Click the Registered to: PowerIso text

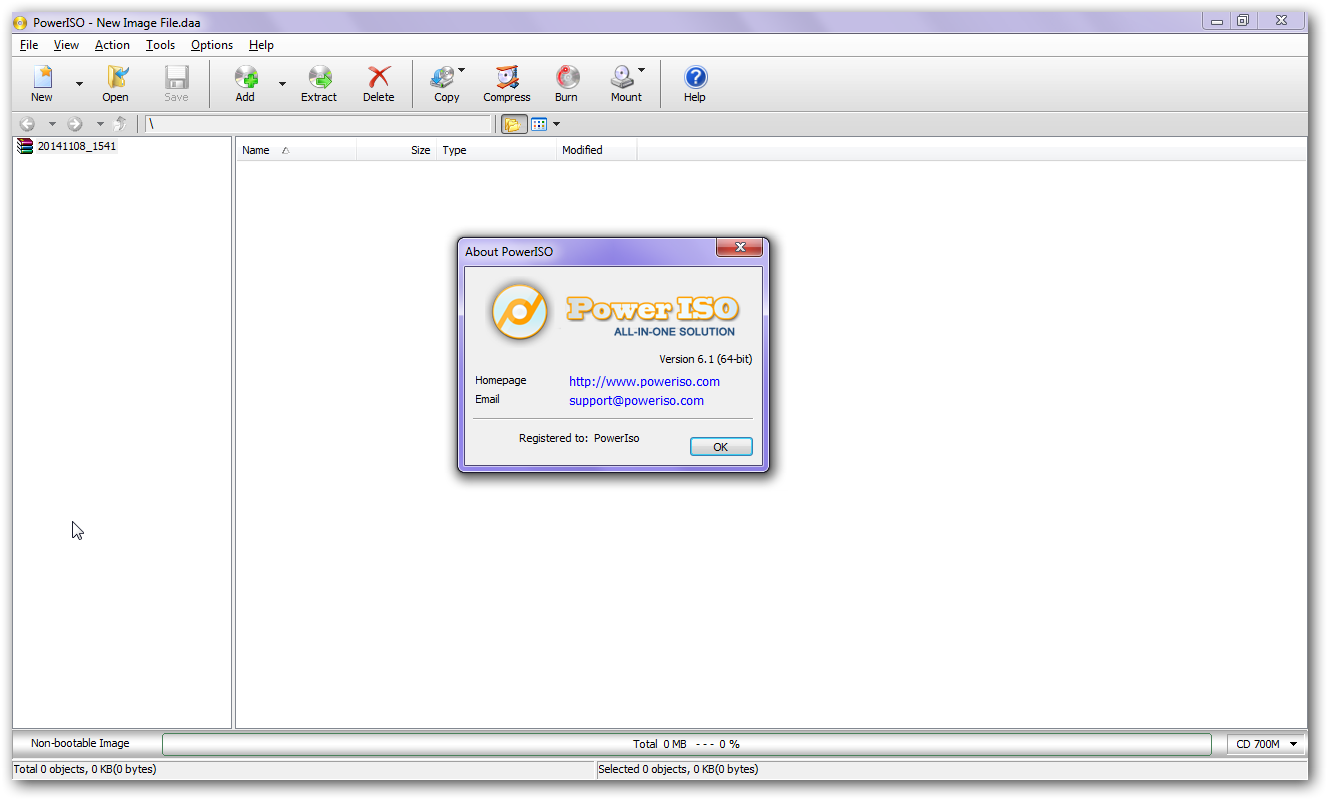pyautogui.click(x=579, y=438)
